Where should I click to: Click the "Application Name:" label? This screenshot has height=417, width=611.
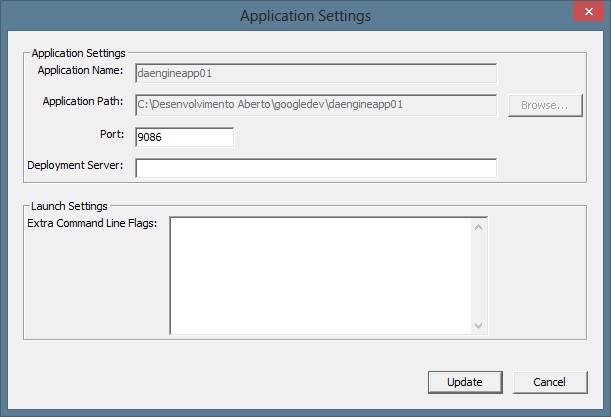click(80, 71)
